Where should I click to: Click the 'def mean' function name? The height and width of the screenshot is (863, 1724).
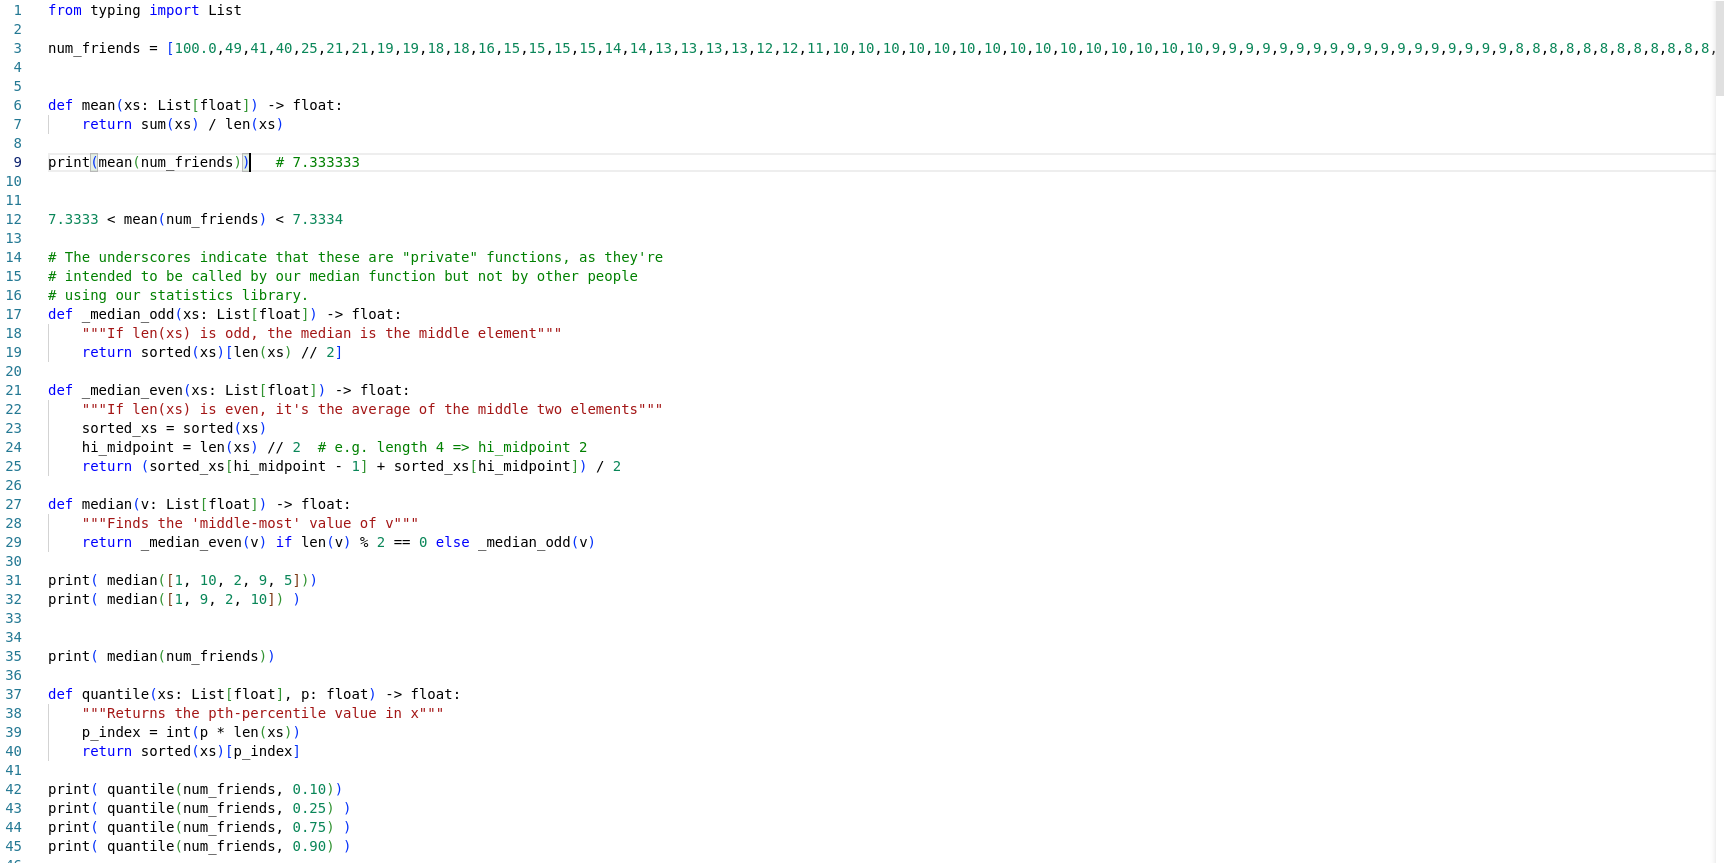[98, 105]
